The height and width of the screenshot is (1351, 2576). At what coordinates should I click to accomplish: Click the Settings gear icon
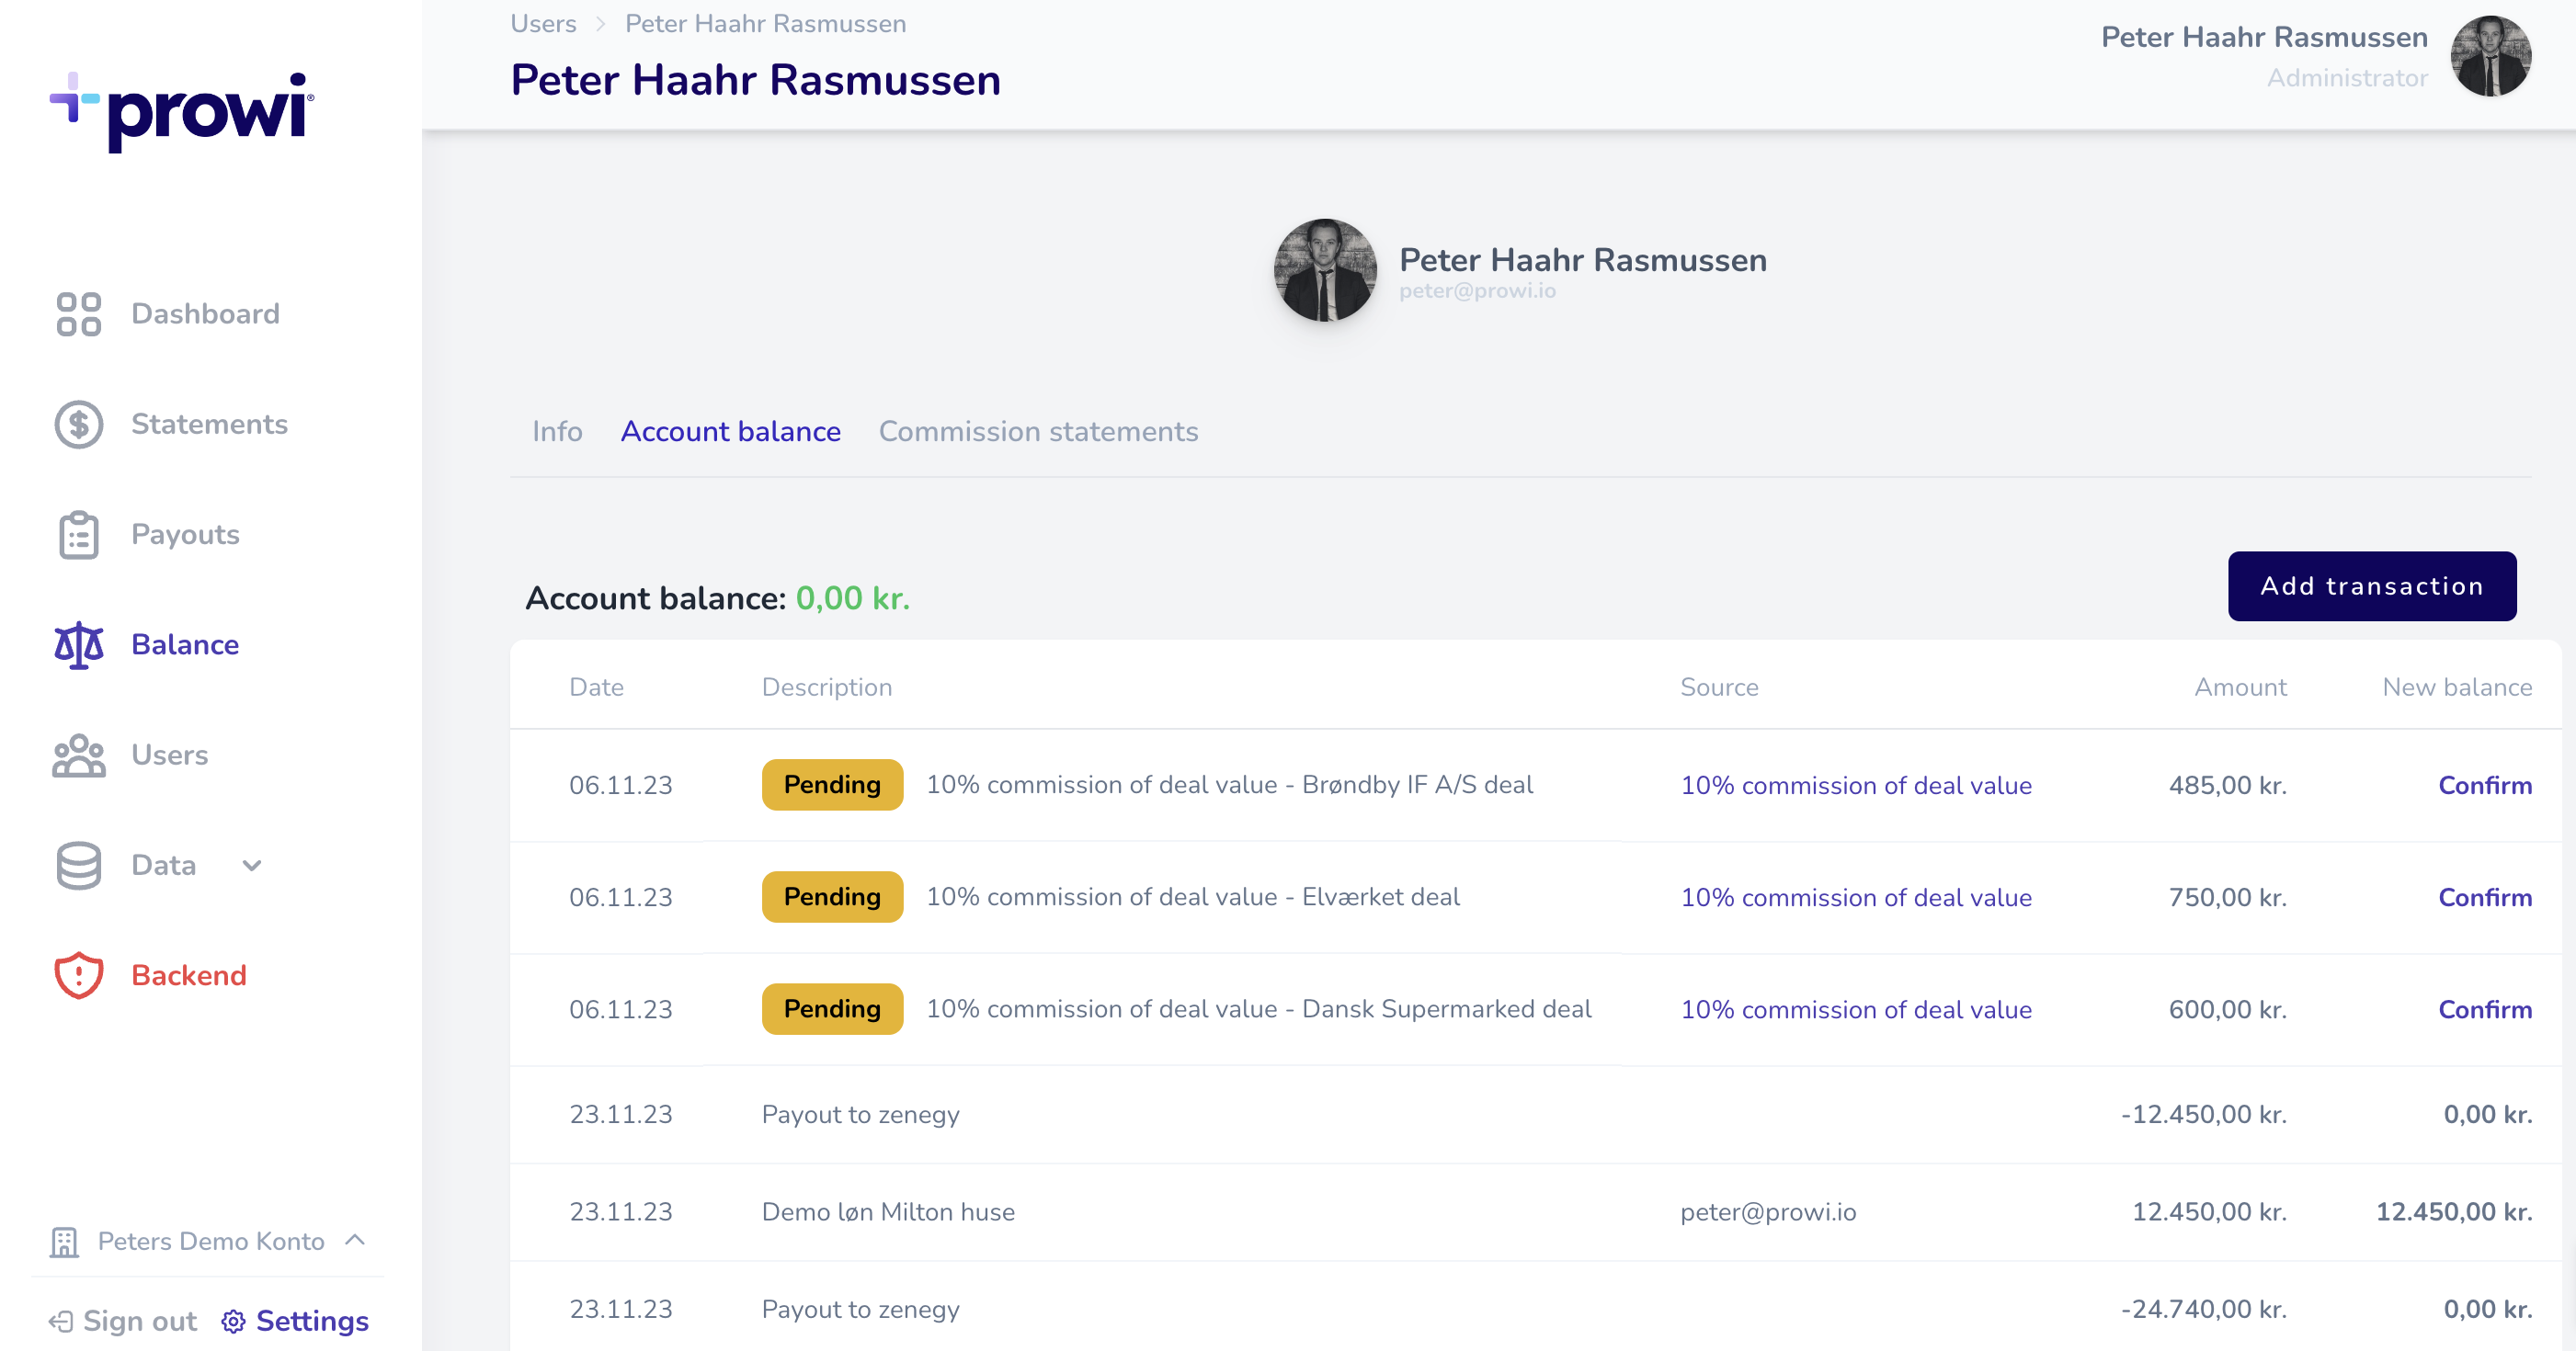coord(233,1321)
